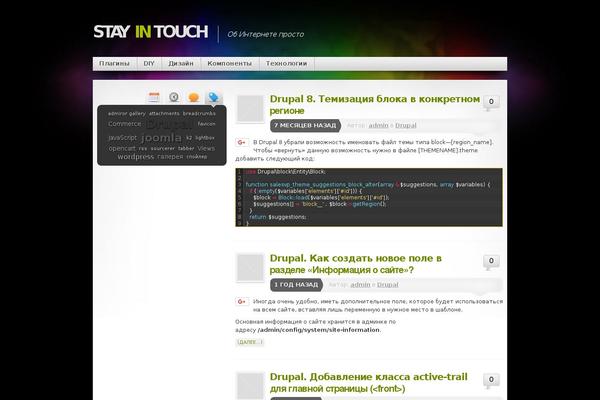Click admin author link of 1 год назад post
The height and width of the screenshot is (400, 600).
(360, 285)
